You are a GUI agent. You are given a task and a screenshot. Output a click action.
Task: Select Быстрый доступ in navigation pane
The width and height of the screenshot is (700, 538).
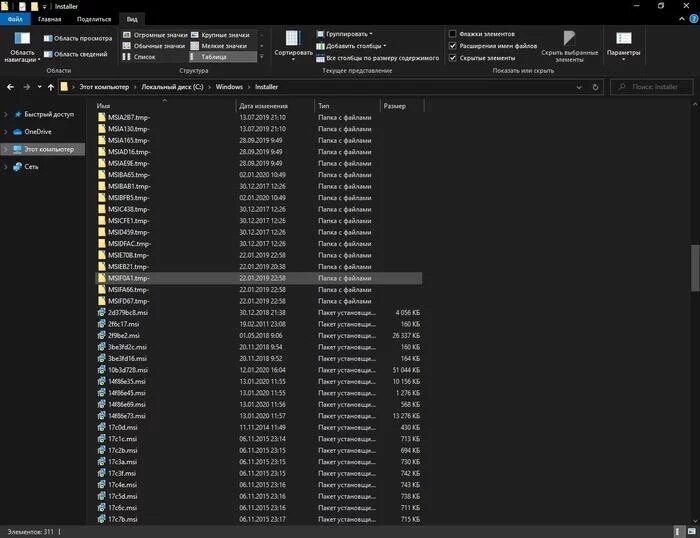[x=49, y=114]
